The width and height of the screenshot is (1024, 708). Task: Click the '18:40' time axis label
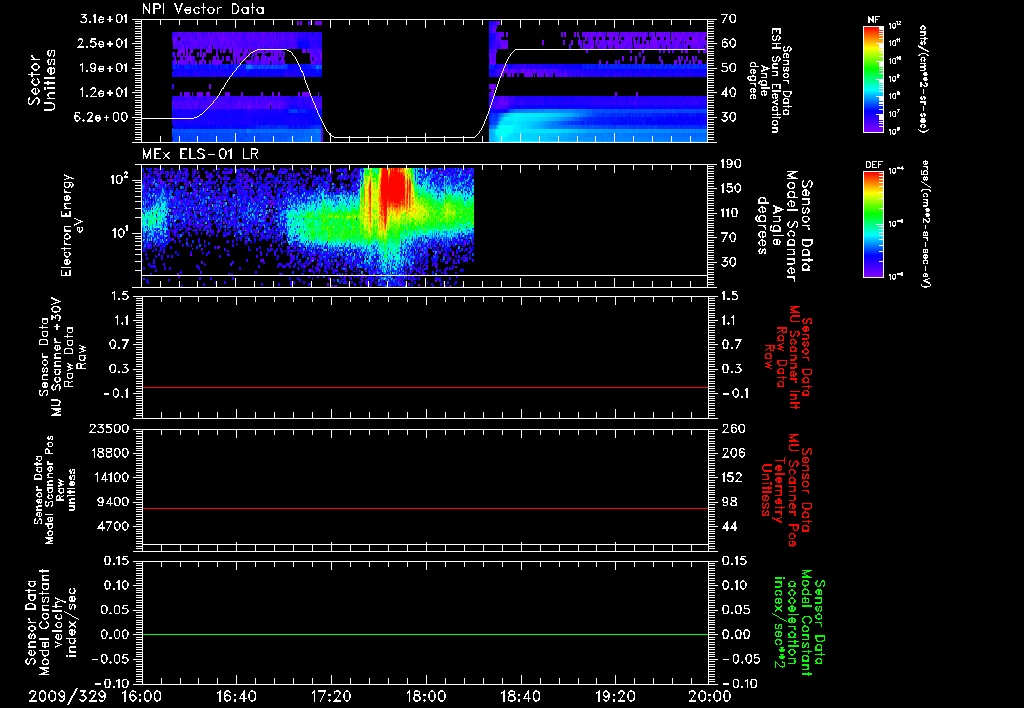point(520,696)
